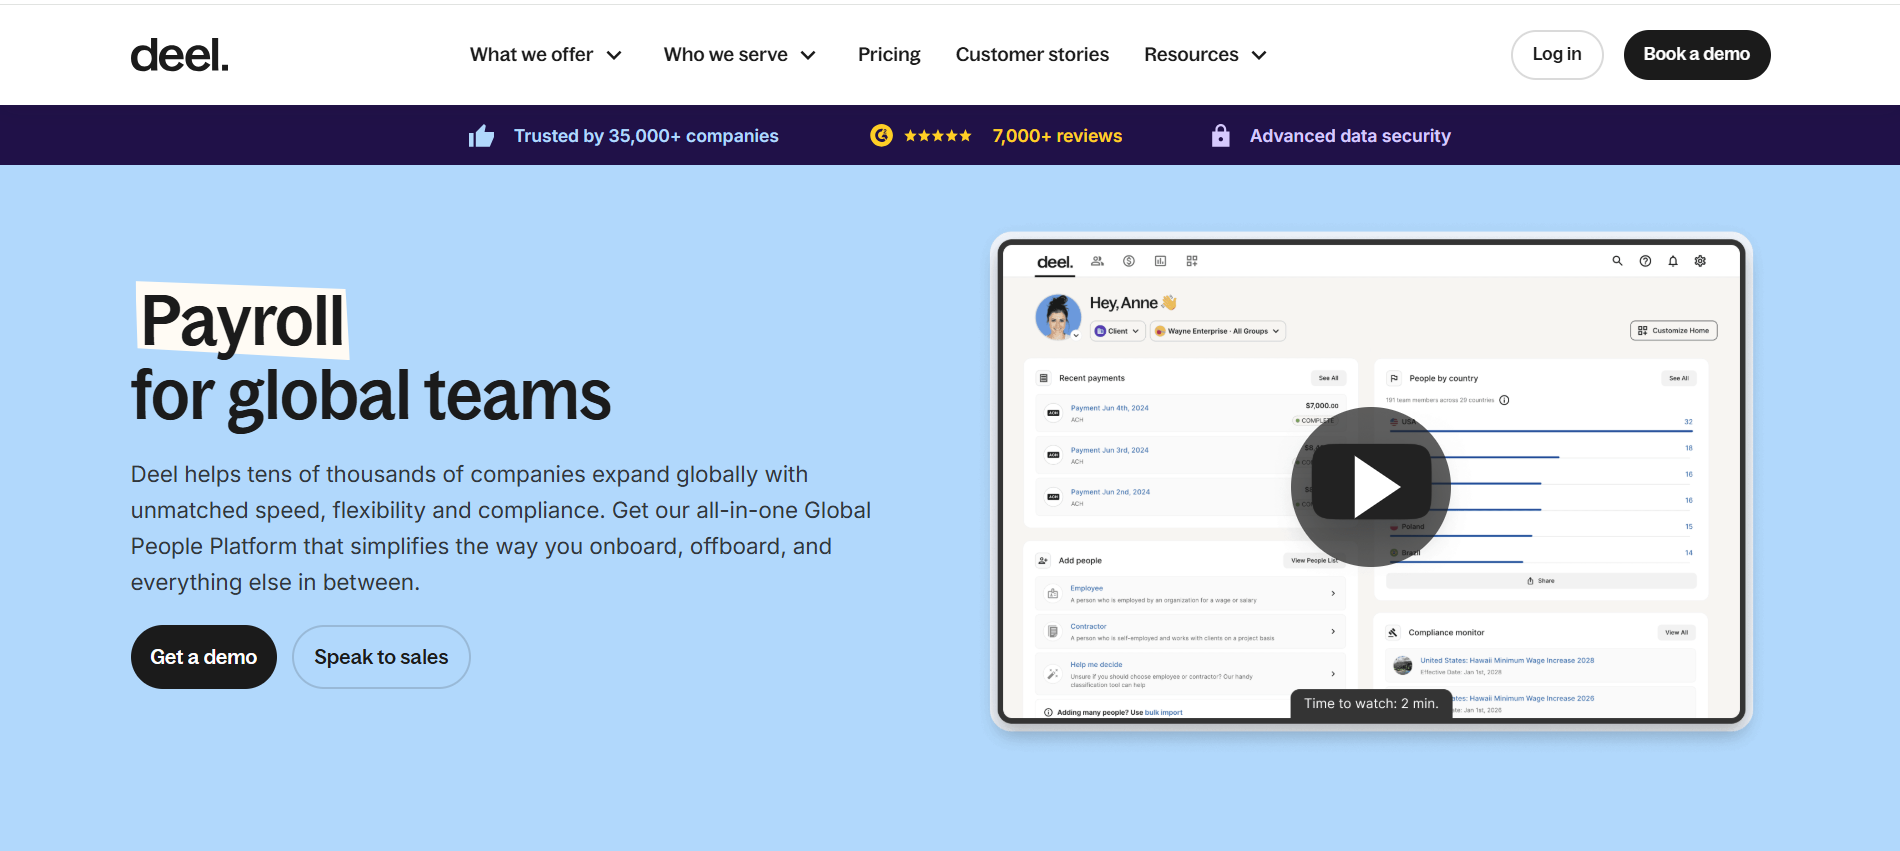Image resolution: width=1900 pixels, height=851 pixels.
Task: Click the Get a demo button
Action: (x=204, y=657)
